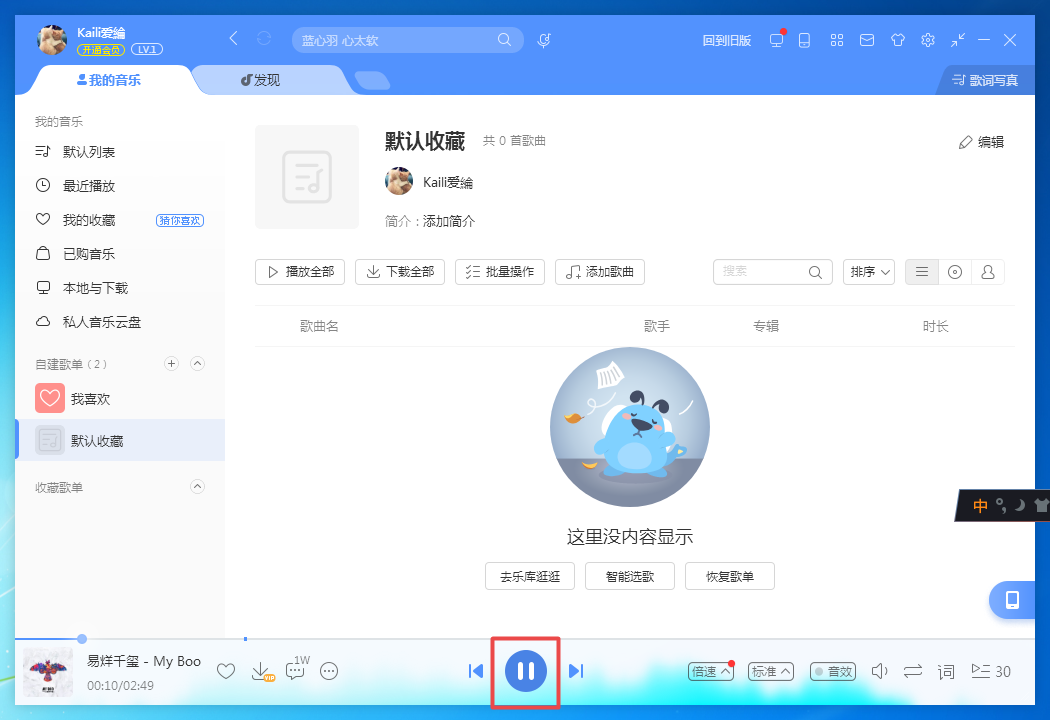Toggle the 音效 sound effect switch

pos(832,671)
